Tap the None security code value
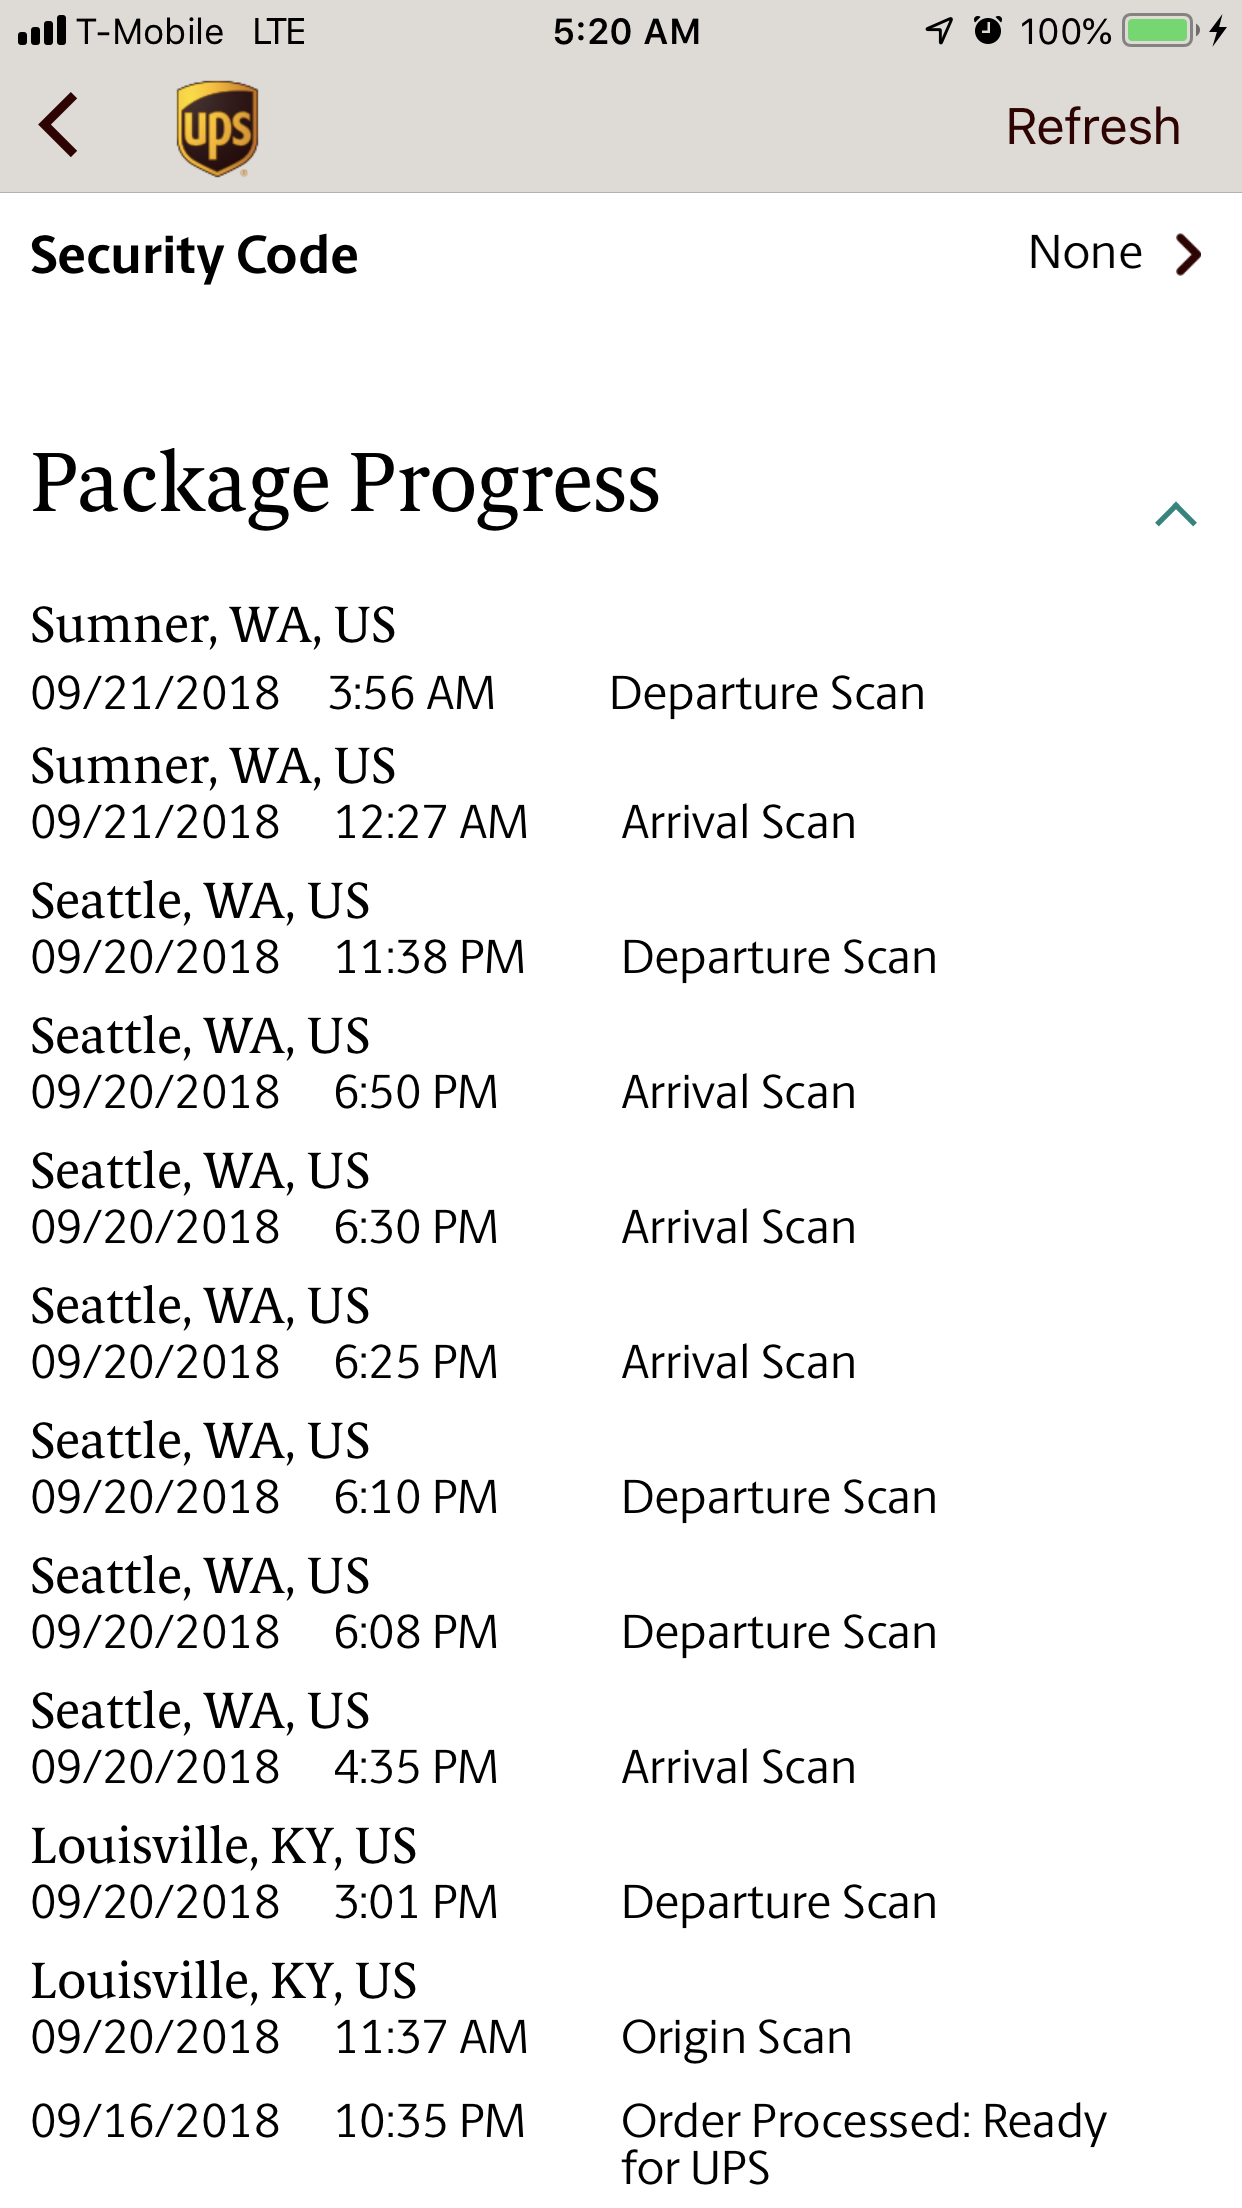 (1084, 253)
